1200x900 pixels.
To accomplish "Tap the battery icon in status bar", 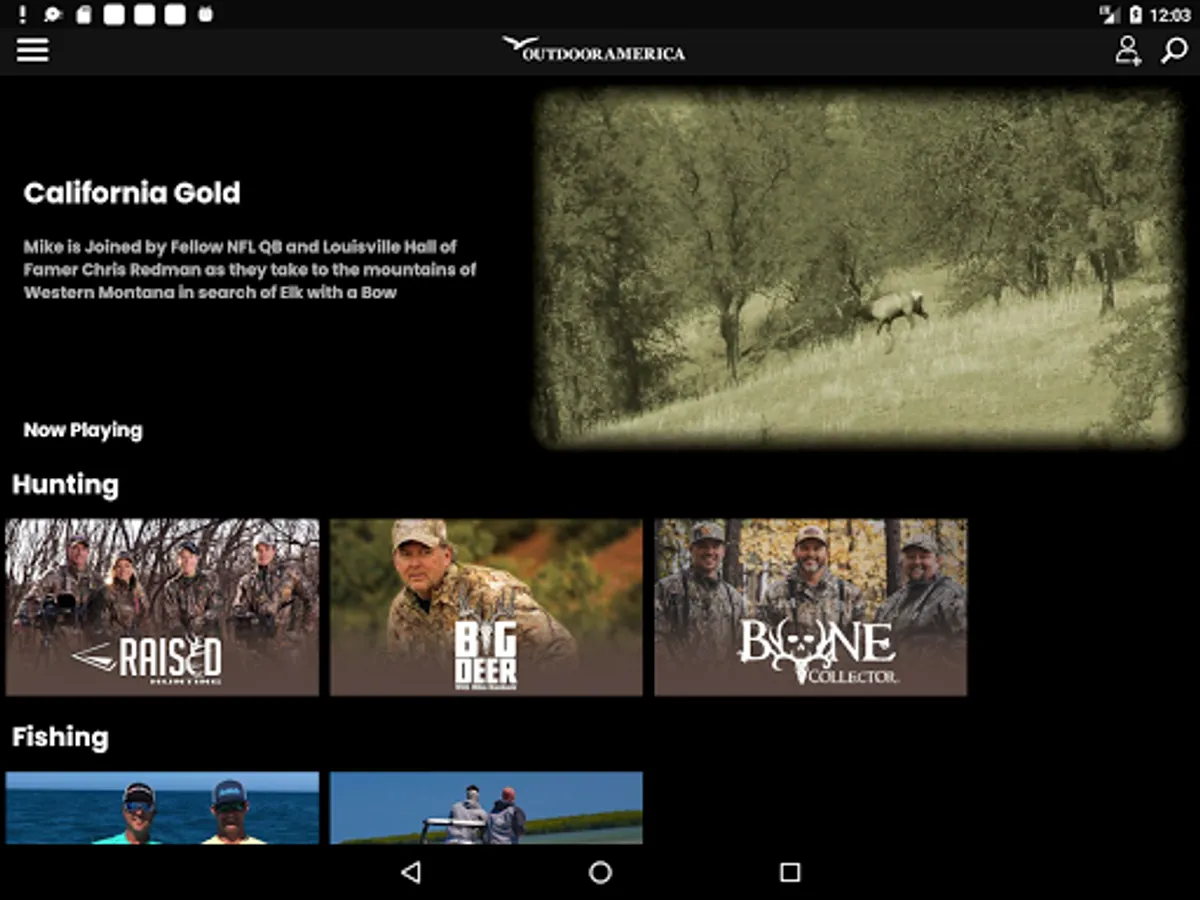I will (1135, 15).
